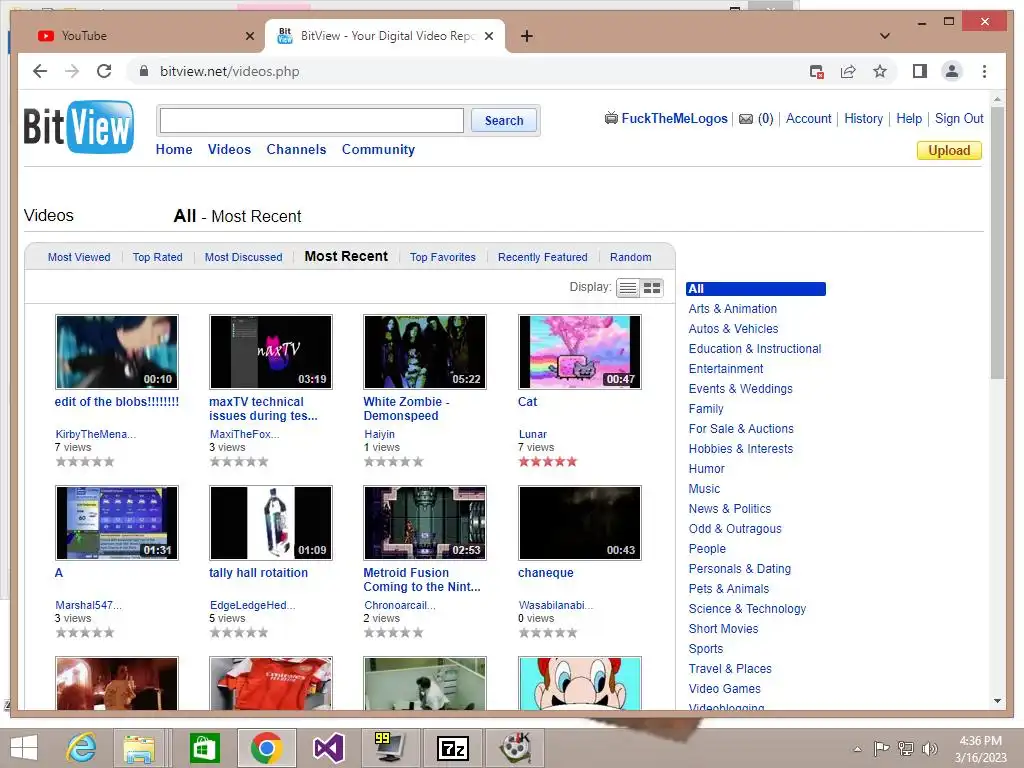The height and width of the screenshot is (768, 1024).
Task: Open the edit of the blobs thumbnail
Action: (x=117, y=352)
